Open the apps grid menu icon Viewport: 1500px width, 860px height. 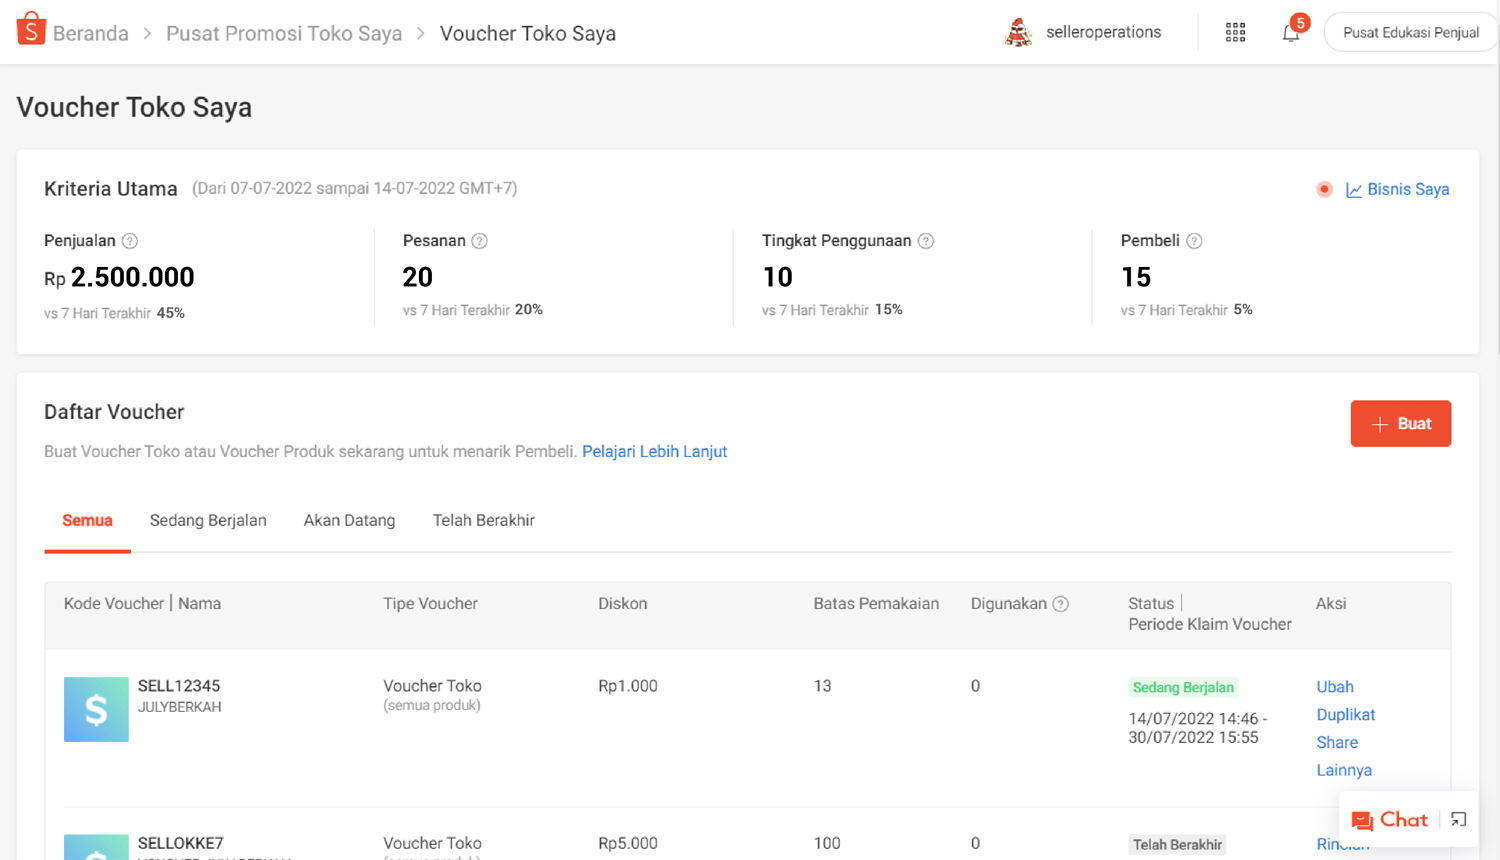[x=1235, y=32]
